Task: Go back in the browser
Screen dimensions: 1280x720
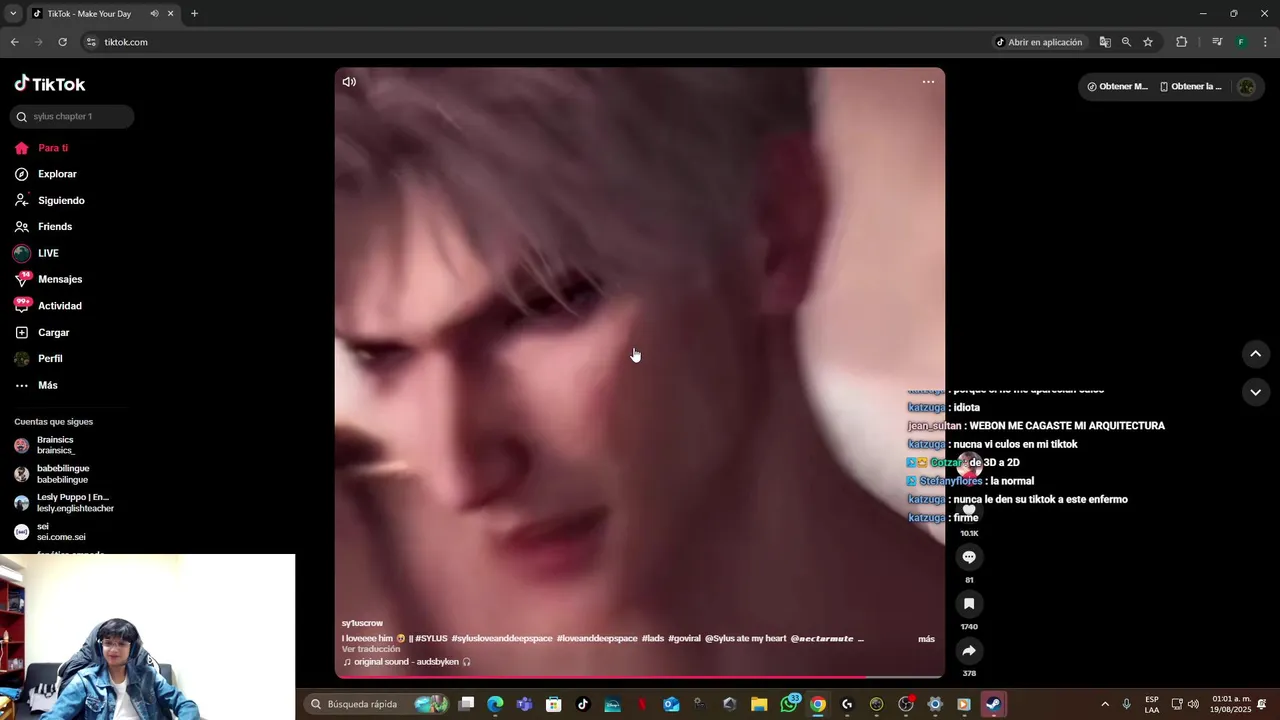Action: pos(14,42)
